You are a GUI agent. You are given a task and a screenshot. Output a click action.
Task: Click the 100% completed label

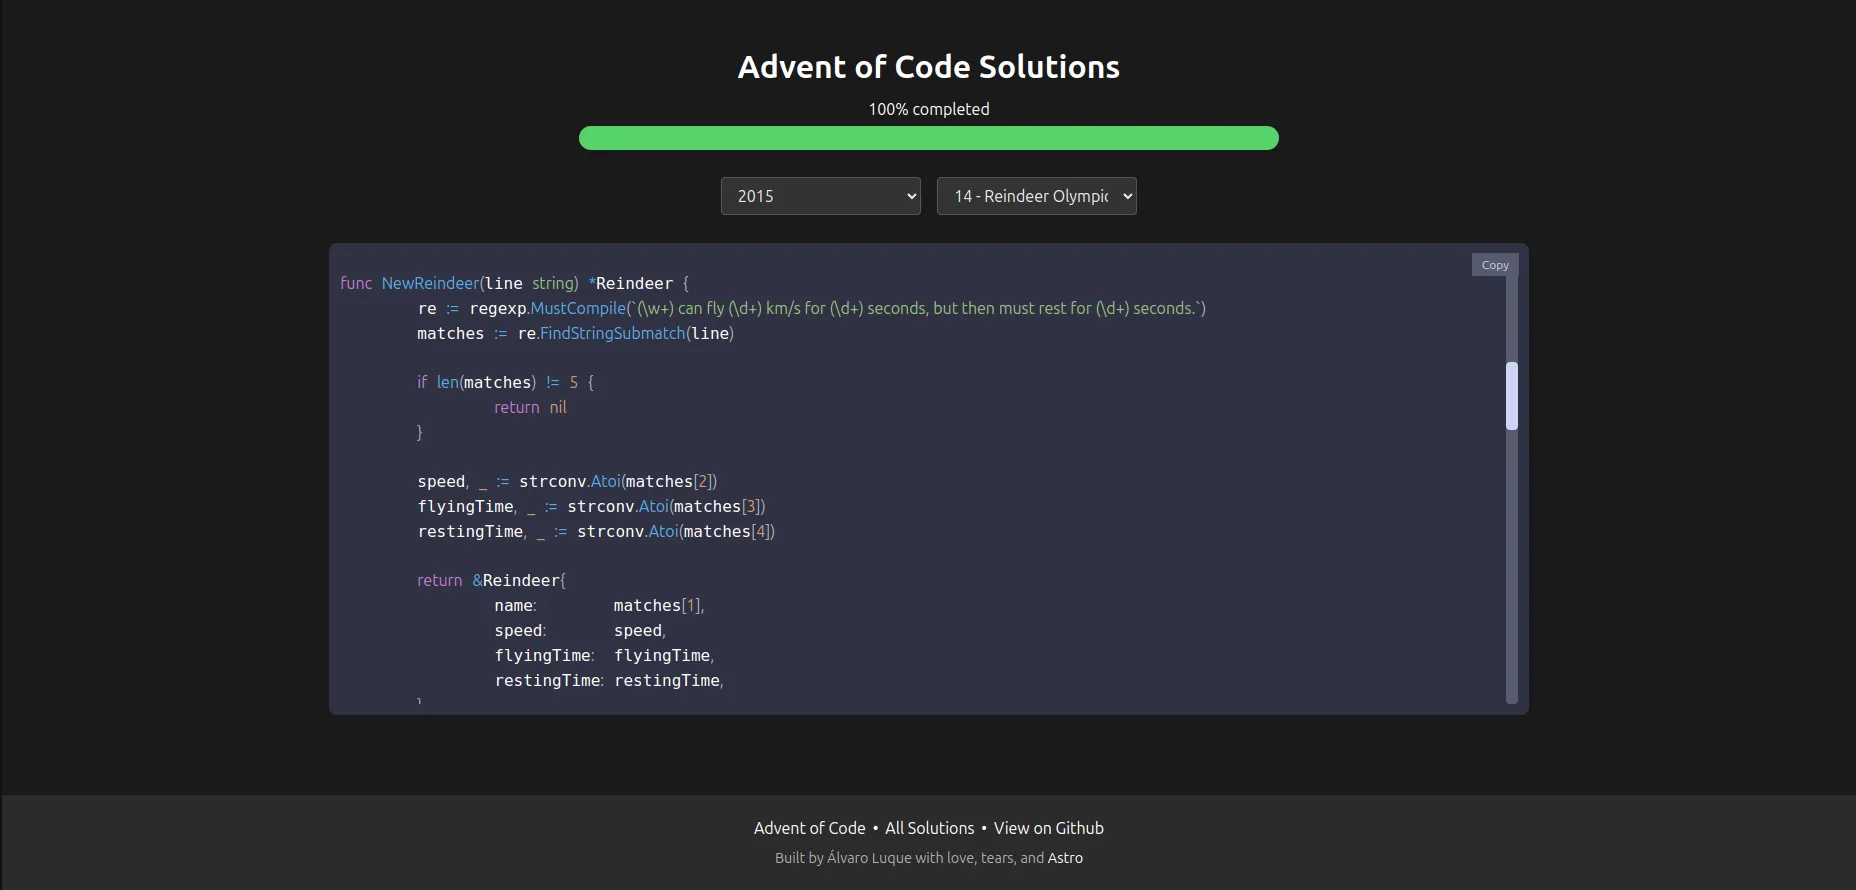click(x=928, y=109)
